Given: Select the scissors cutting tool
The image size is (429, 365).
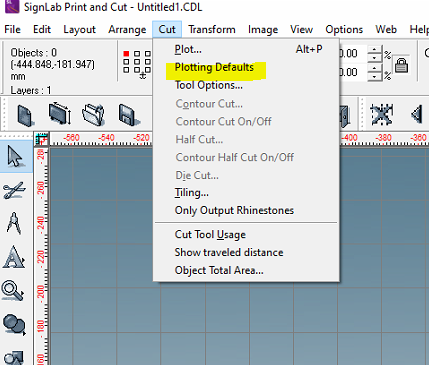Looking at the screenshot, I should (14, 190).
